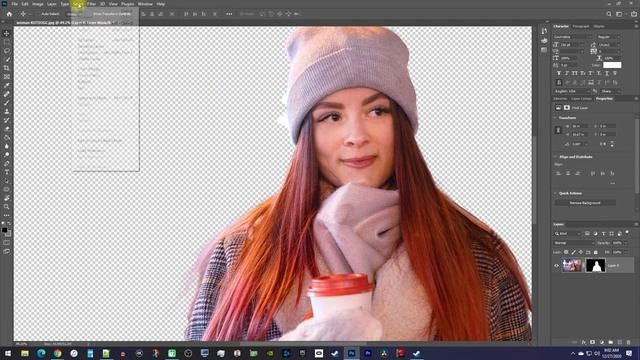
Task: Open anti-aliasing Sharp dropdown
Action: [611, 91]
